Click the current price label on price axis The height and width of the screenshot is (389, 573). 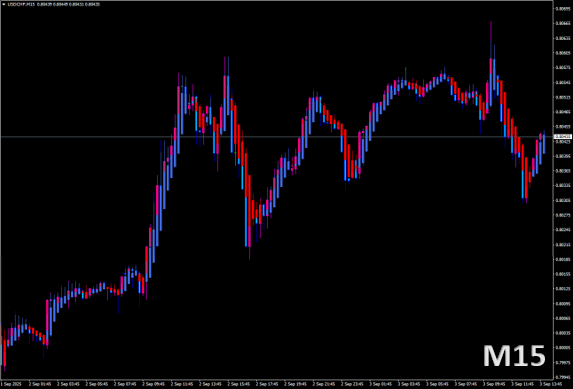tap(563, 137)
